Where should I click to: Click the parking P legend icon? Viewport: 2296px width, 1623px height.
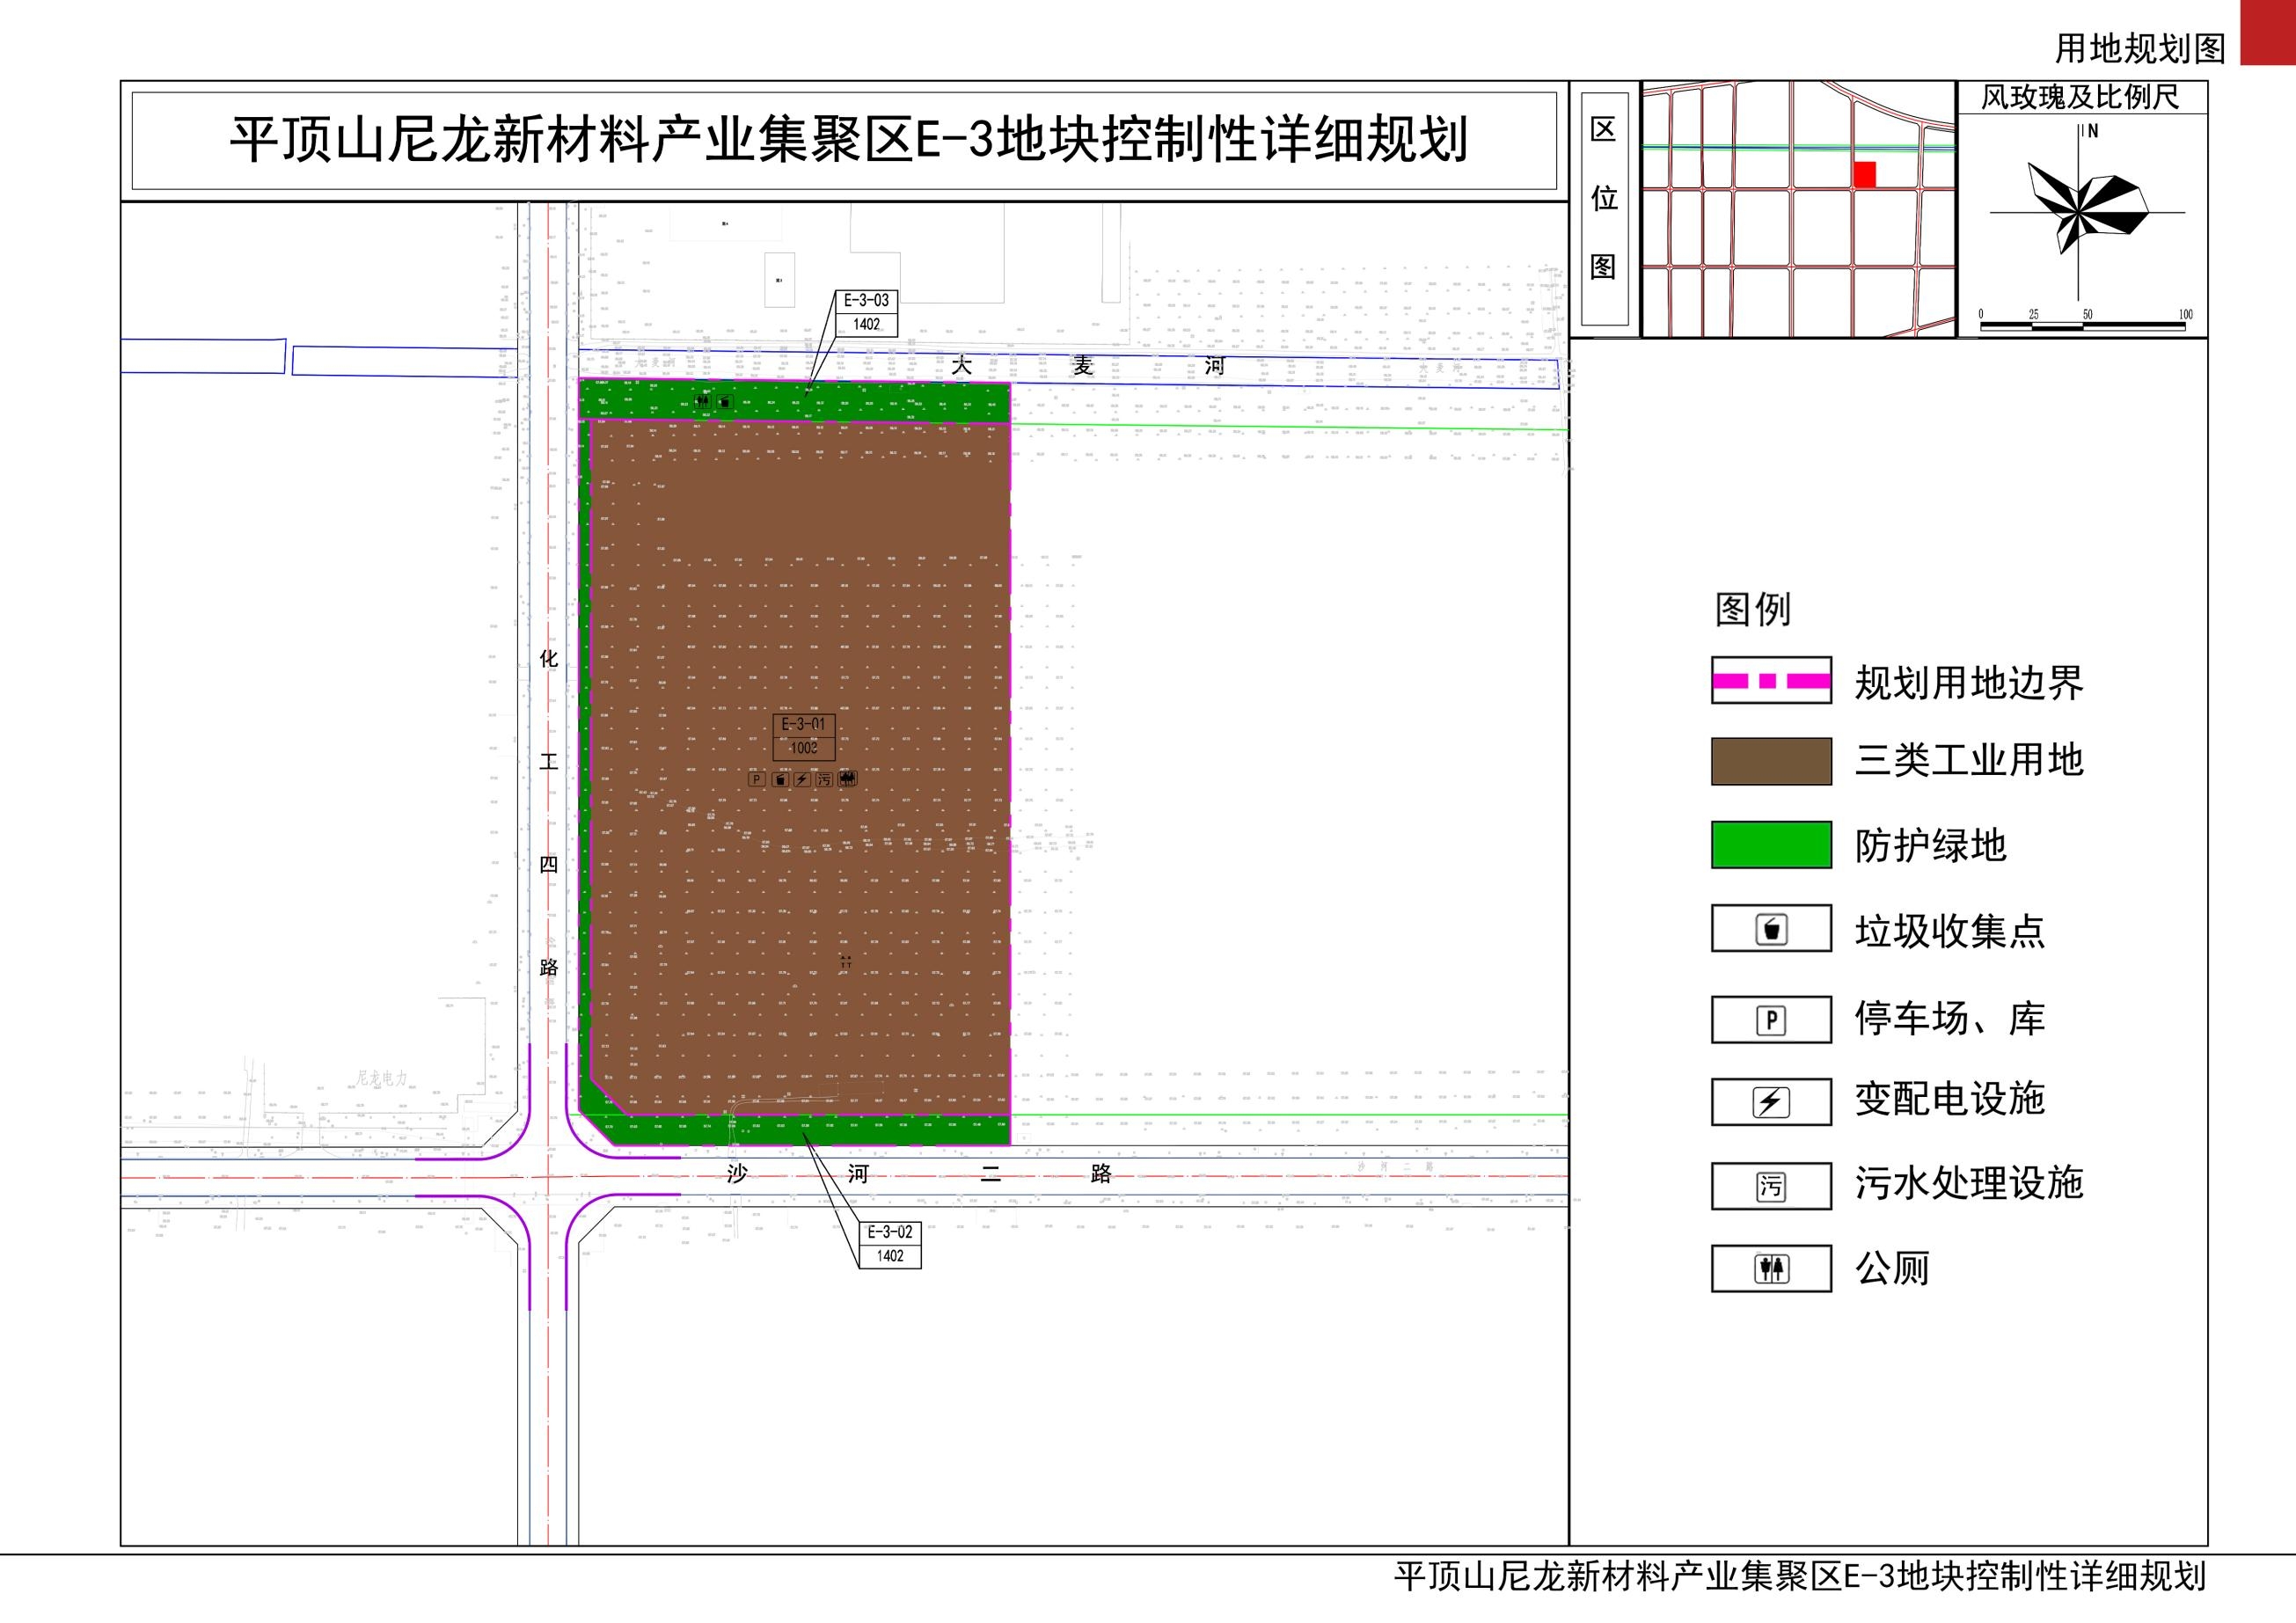[1771, 1020]
